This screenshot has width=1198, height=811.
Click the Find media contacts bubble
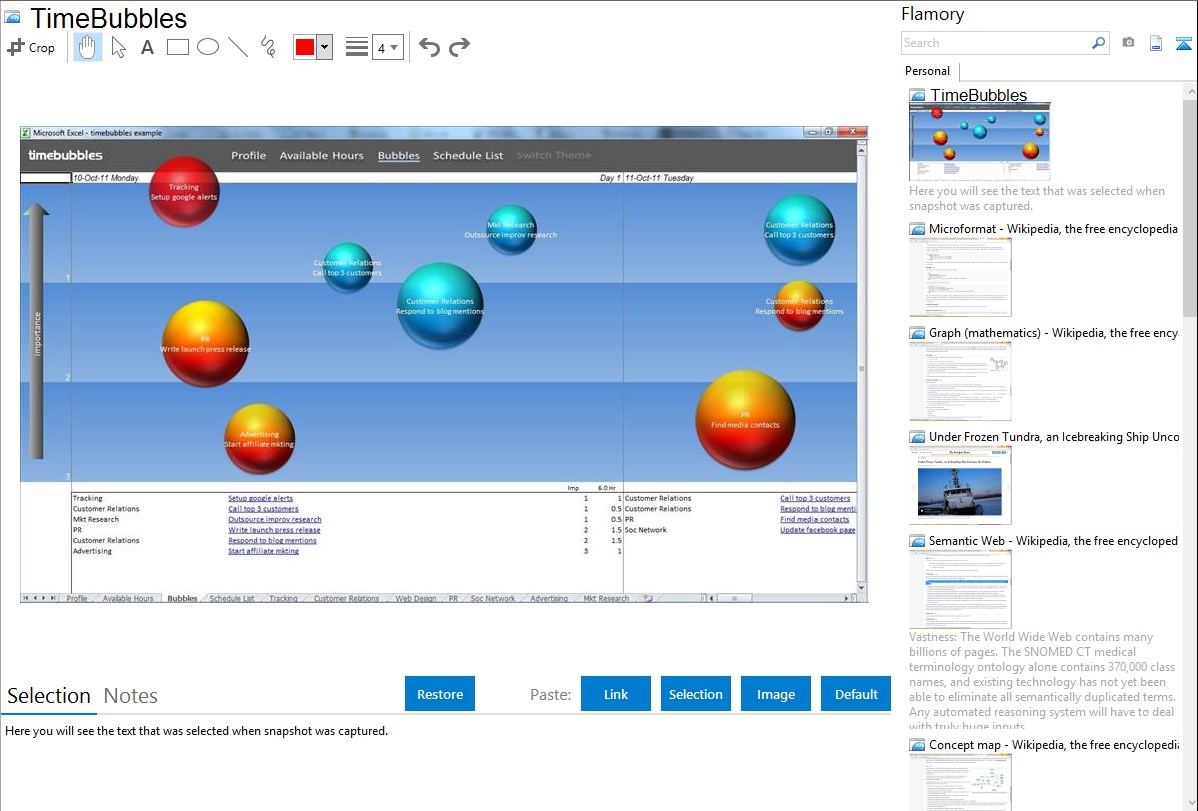[x=745, y=420]
